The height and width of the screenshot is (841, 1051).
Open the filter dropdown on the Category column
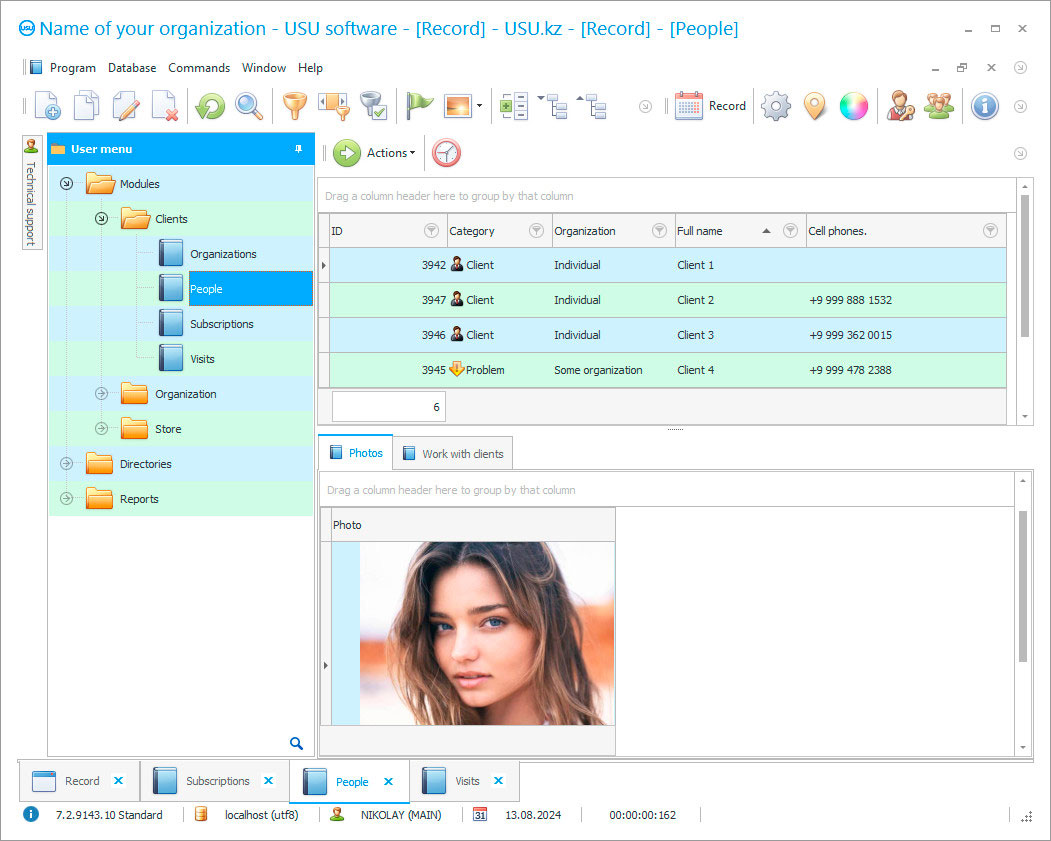(538, 230)
